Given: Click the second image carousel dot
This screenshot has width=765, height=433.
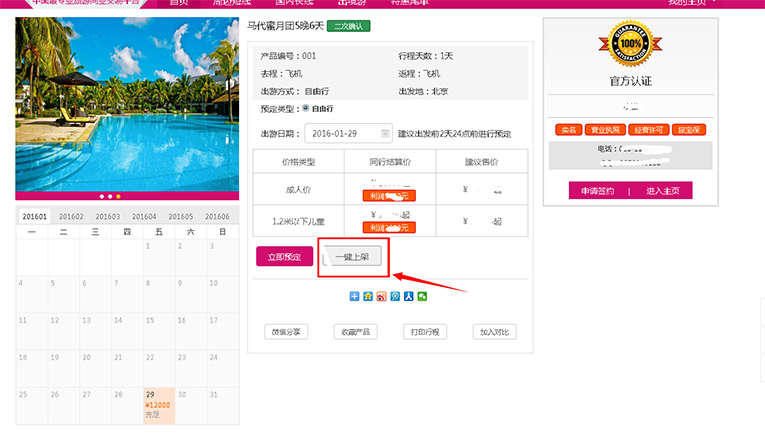Looking at the screenshot, I should pos(110,197).
